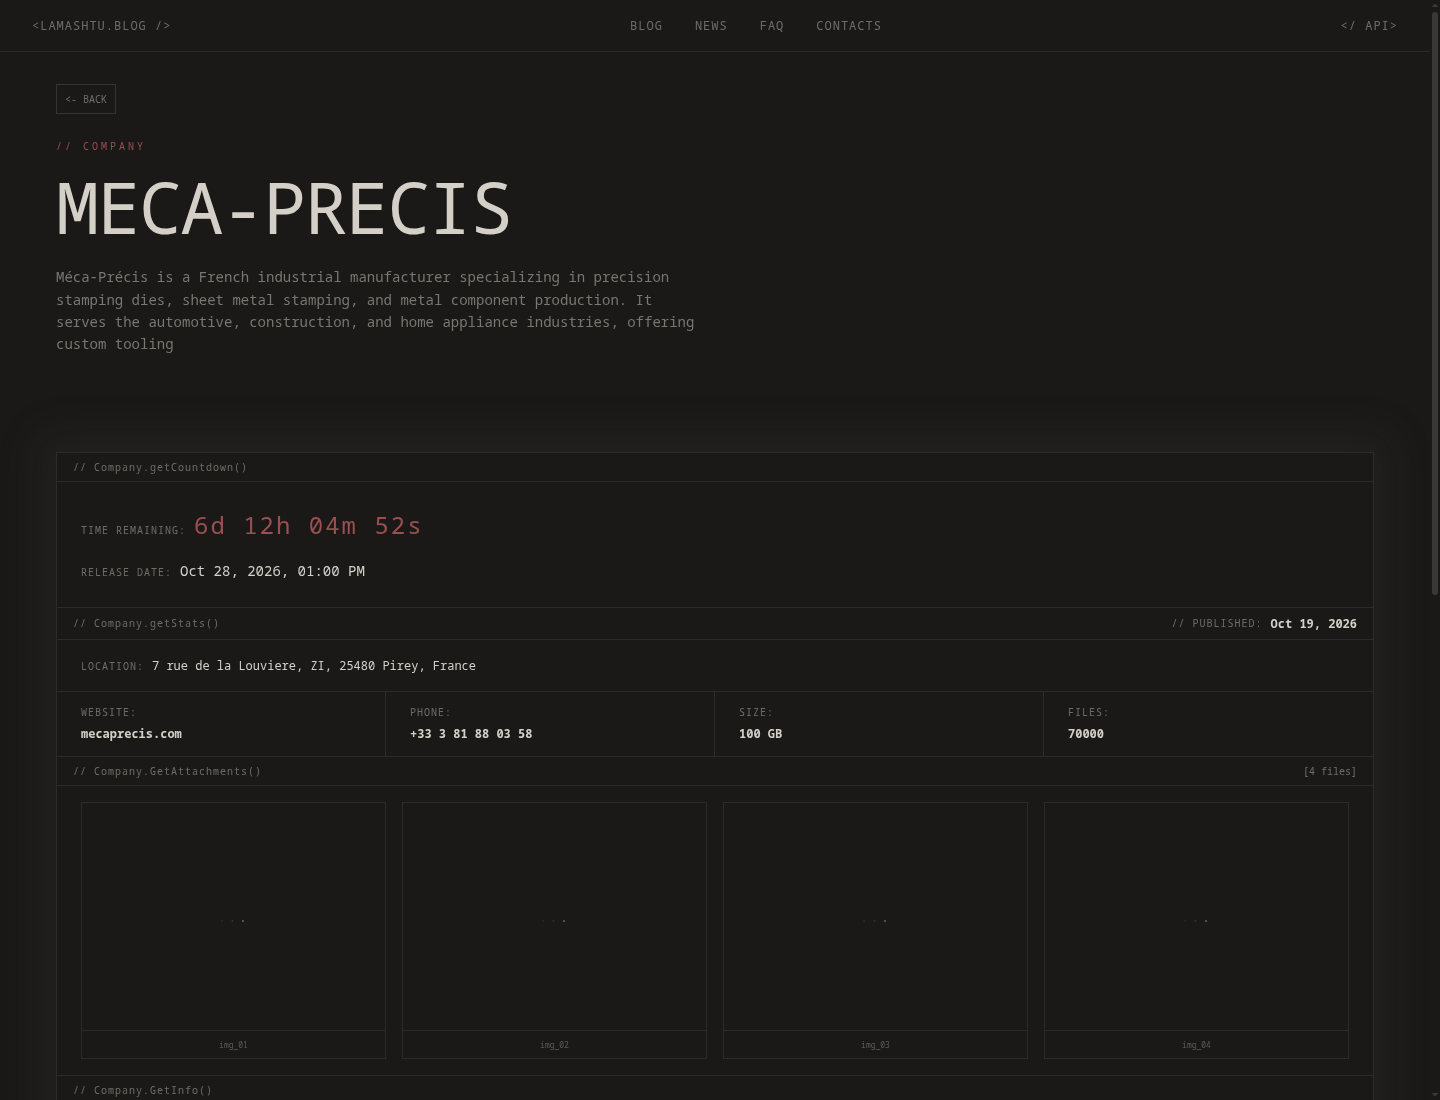Image resolution: width=1440 pixels, height=1100 pixels.
Task: Click the MECA-PRECIS page title
Action: (x=284, y=209)
